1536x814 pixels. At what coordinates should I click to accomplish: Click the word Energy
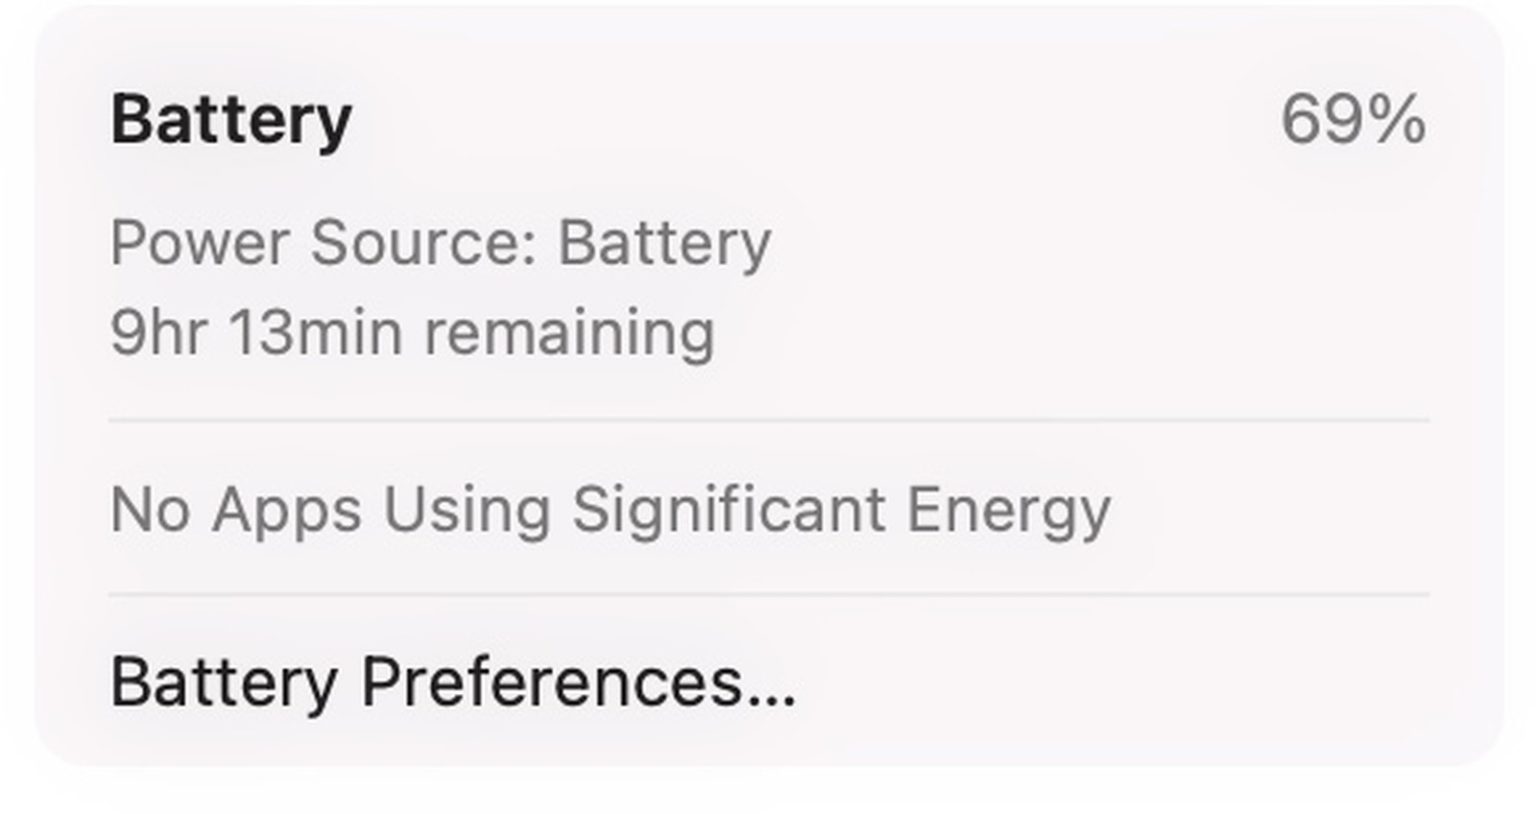pos(1008,509)
